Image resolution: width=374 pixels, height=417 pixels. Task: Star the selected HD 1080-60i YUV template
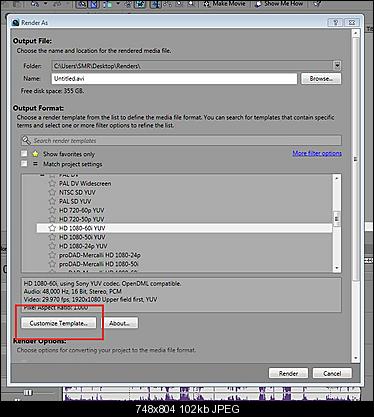pyautogui.click(x=52, y=228)
